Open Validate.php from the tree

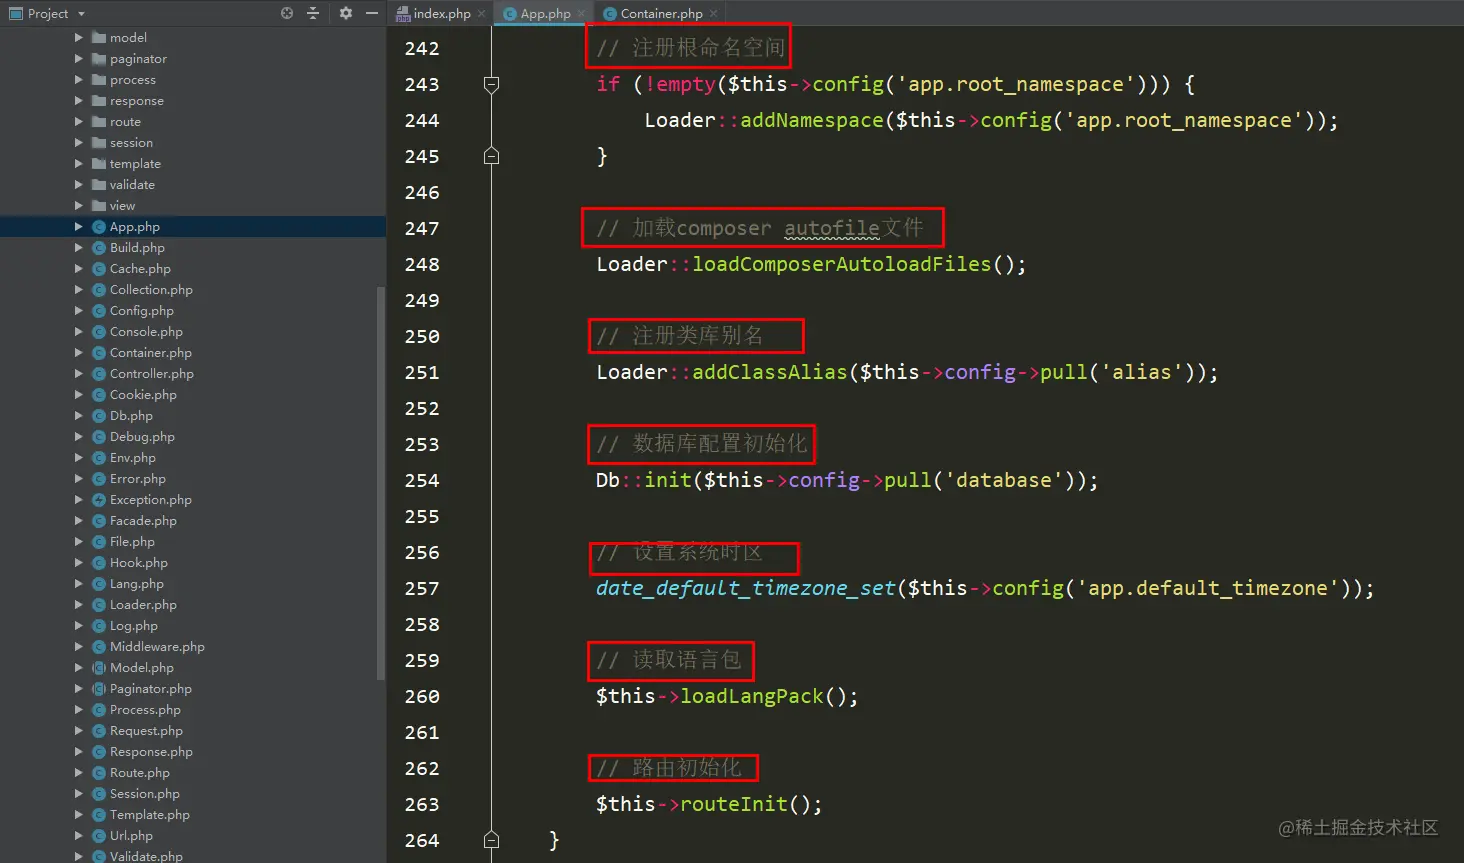(x=146, y=856)
